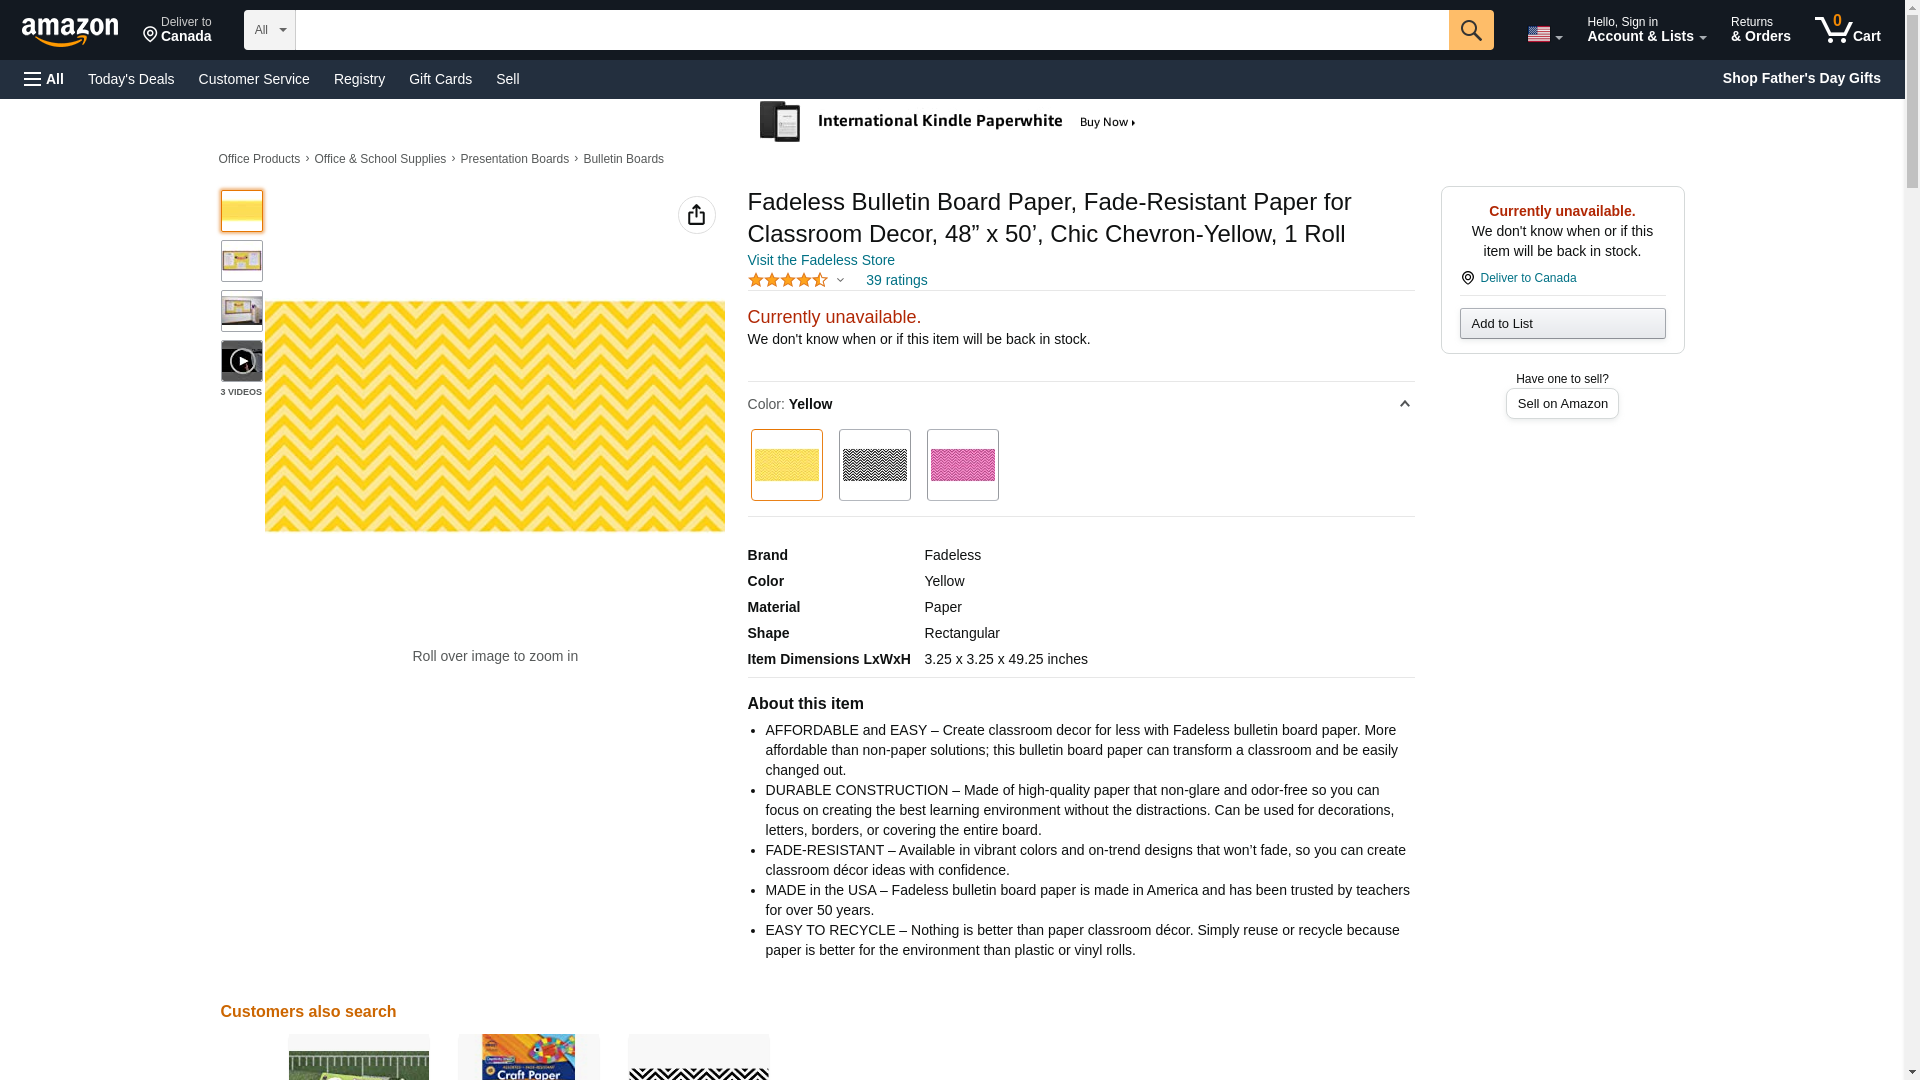Open the US flag language selector
1920x1080 pixels.
[x=1543, y=34]
